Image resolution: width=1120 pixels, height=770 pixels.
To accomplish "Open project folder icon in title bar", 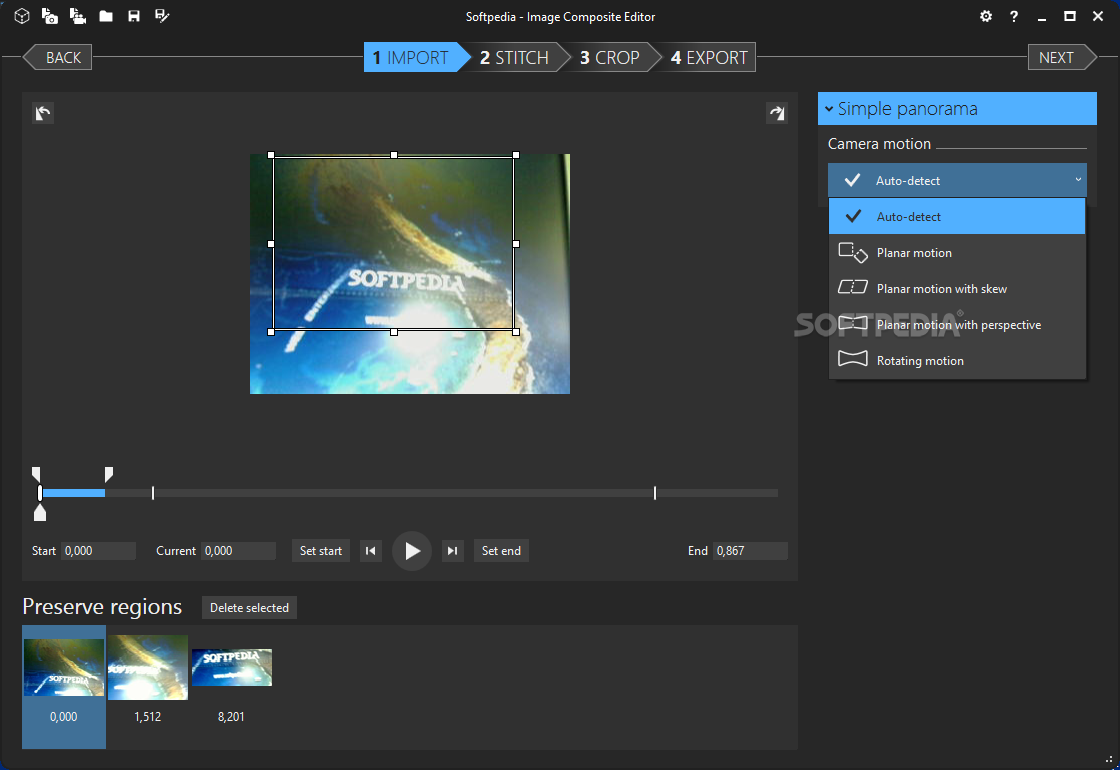I will [x=106, y=16].
